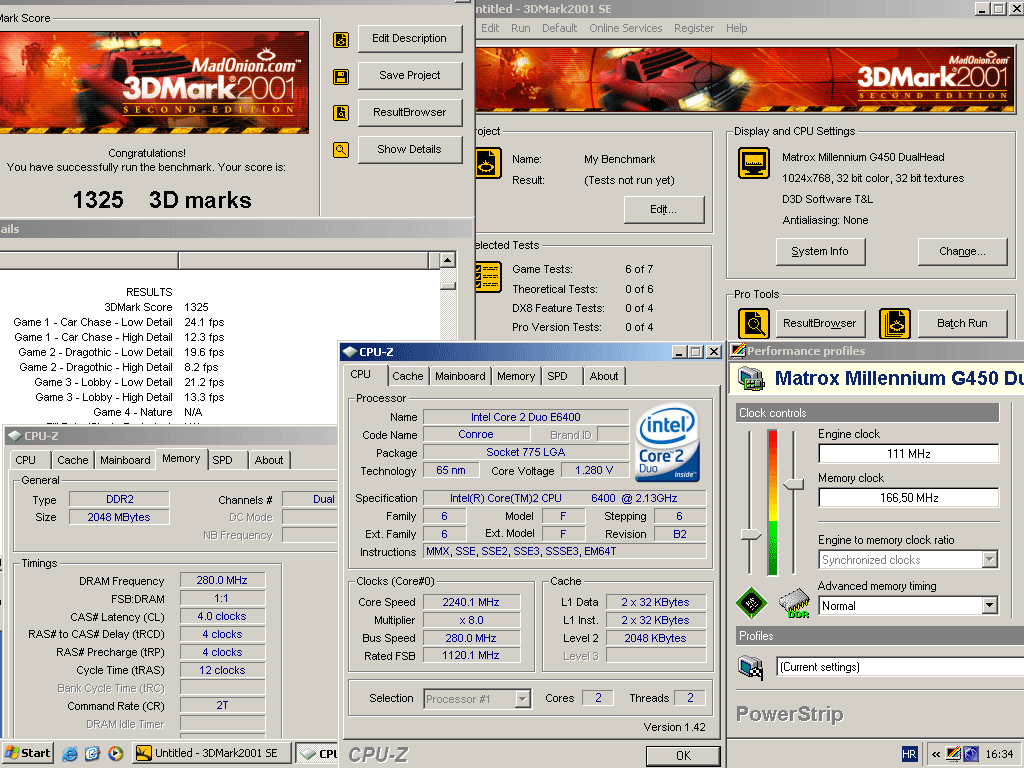
Task: Open the Help menu in 3DMark2001
Action: pyautogui.click(x=737, y=28)
